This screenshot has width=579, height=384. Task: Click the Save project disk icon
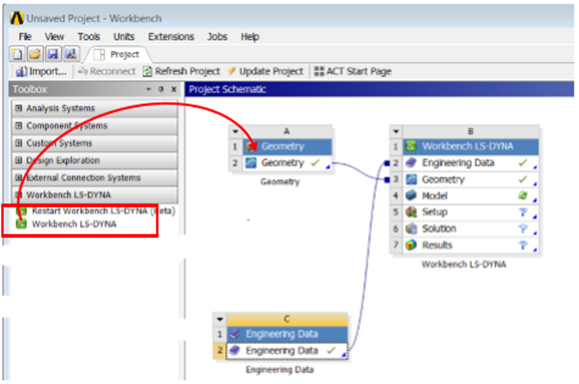point(53,54)
